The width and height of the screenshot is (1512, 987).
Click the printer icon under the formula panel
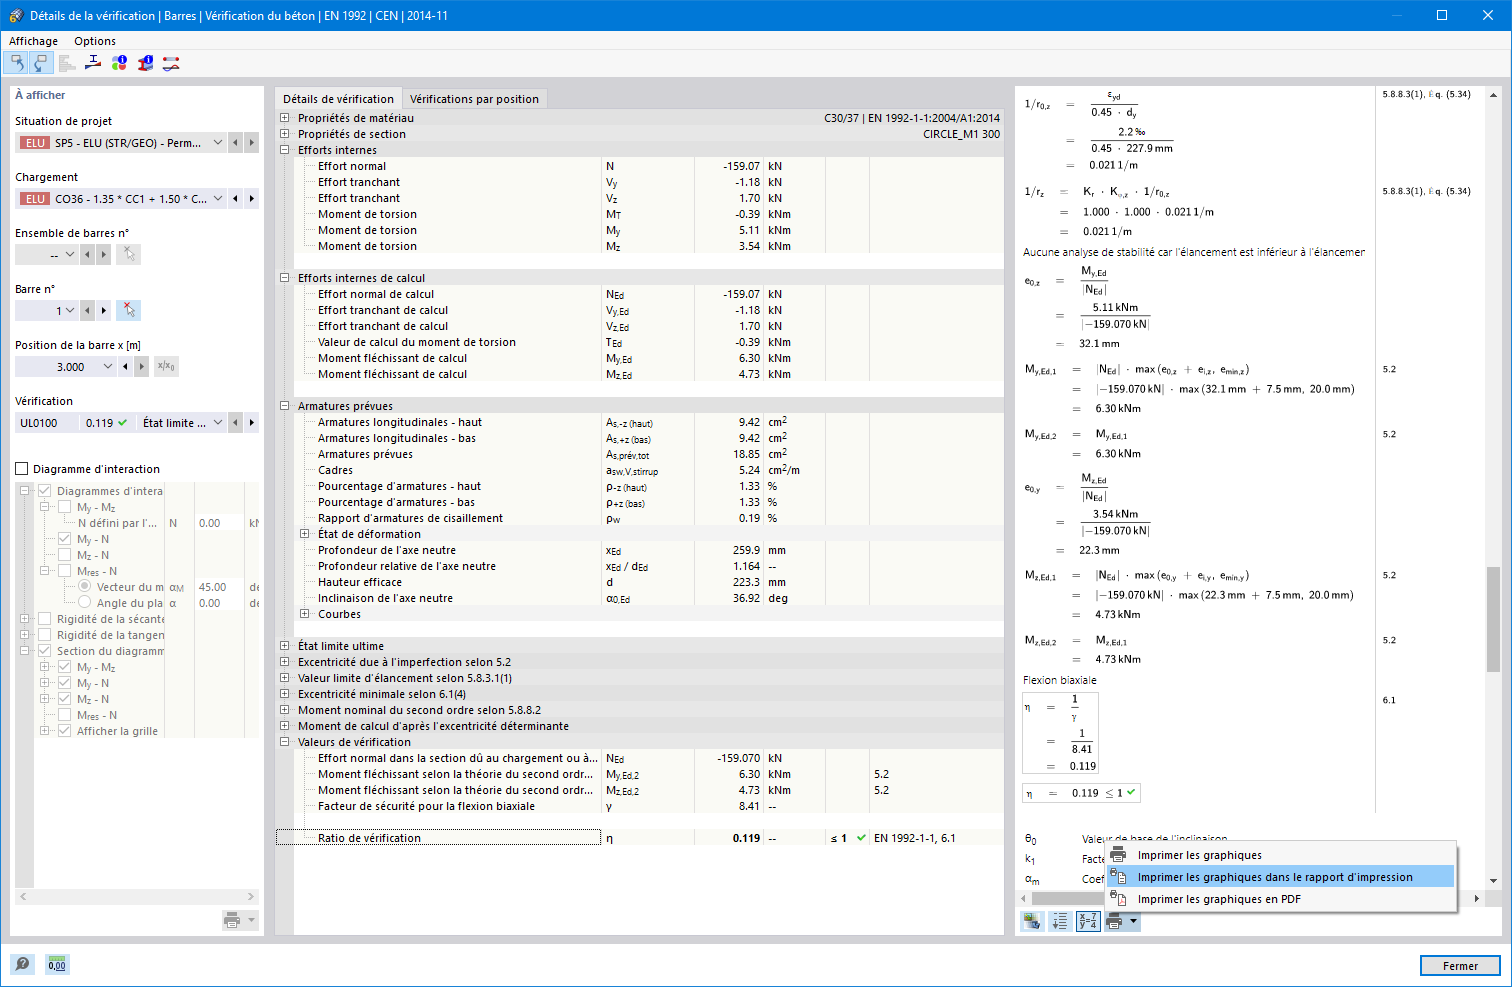(x=1115, y=921)
